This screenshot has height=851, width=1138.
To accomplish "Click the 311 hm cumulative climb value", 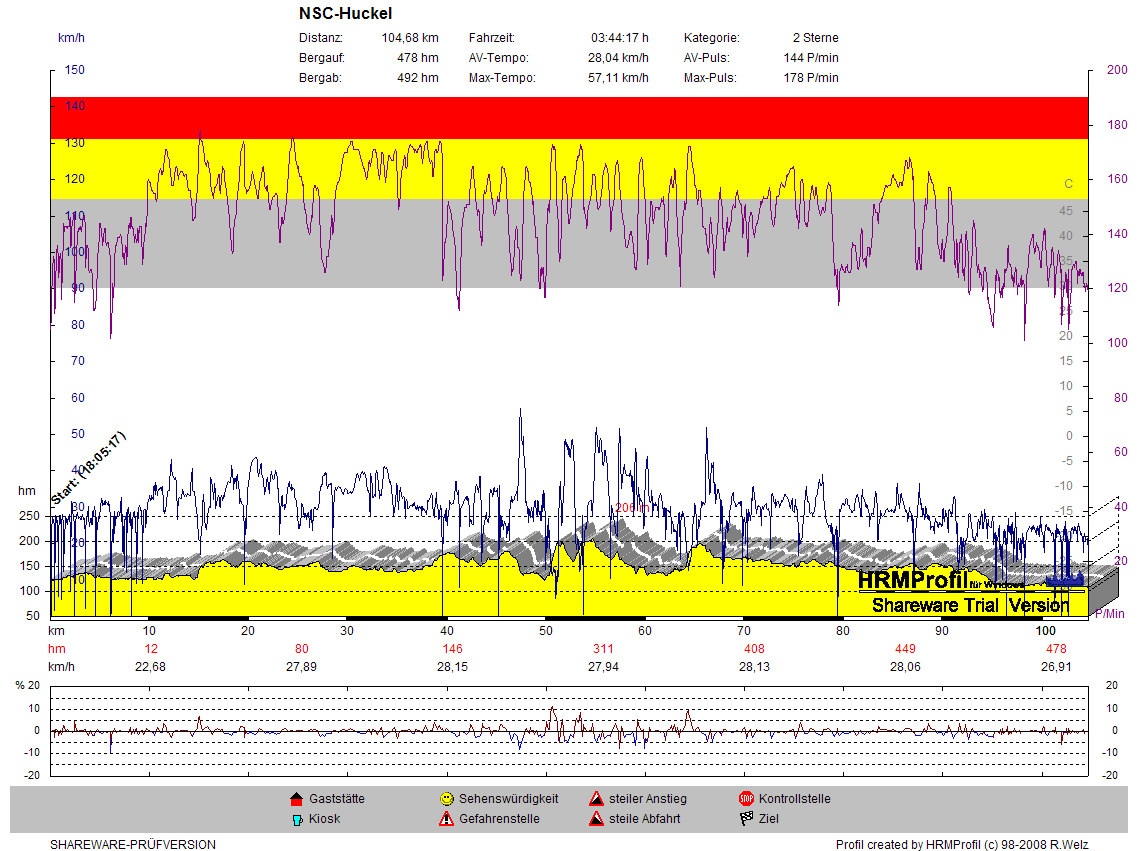I will (x=604, y=649).
